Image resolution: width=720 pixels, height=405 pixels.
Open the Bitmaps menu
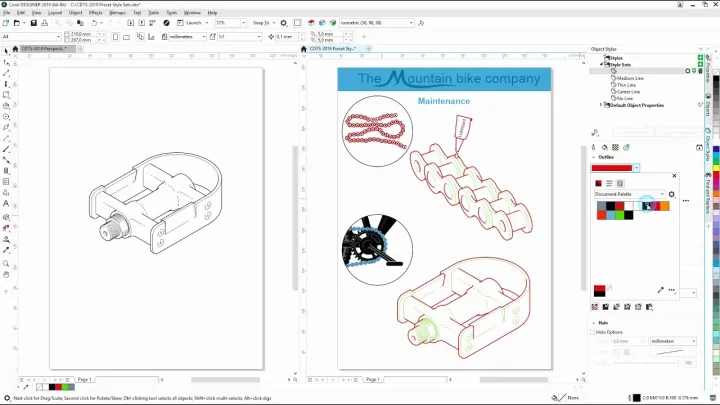coord(118,13)
